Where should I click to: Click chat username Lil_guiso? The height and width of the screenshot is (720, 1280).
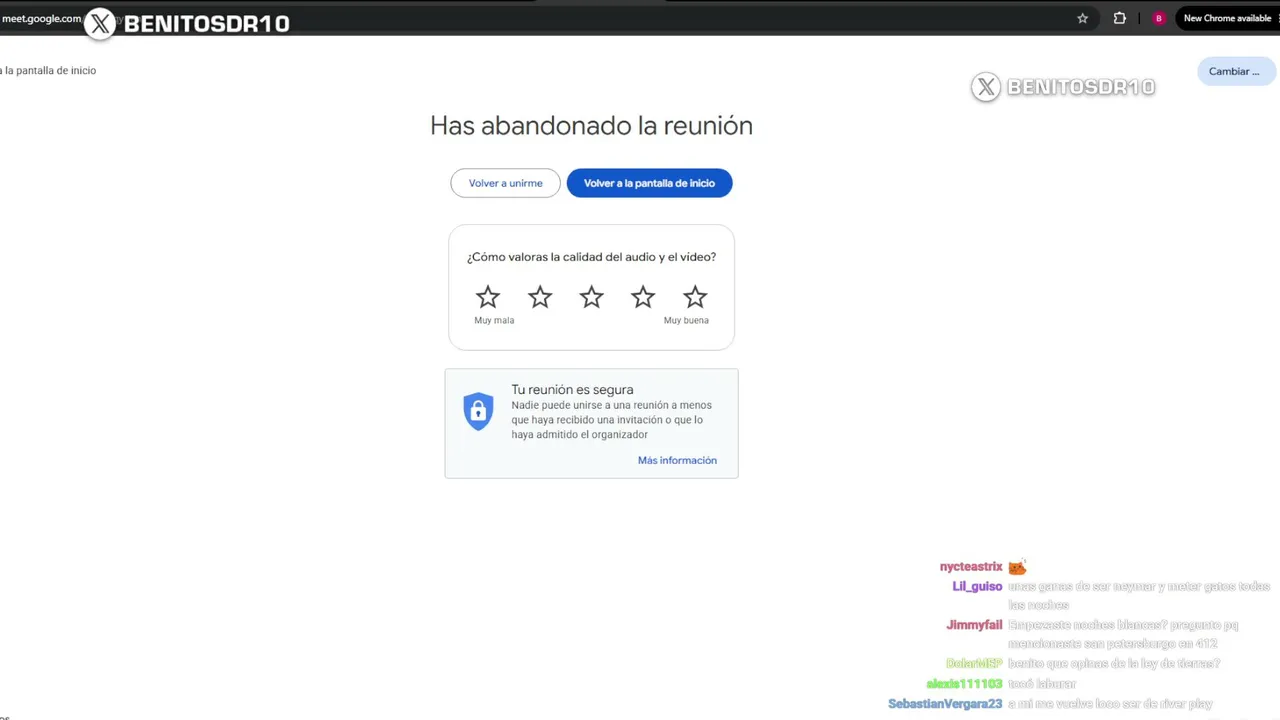click(x=977, y=587)
